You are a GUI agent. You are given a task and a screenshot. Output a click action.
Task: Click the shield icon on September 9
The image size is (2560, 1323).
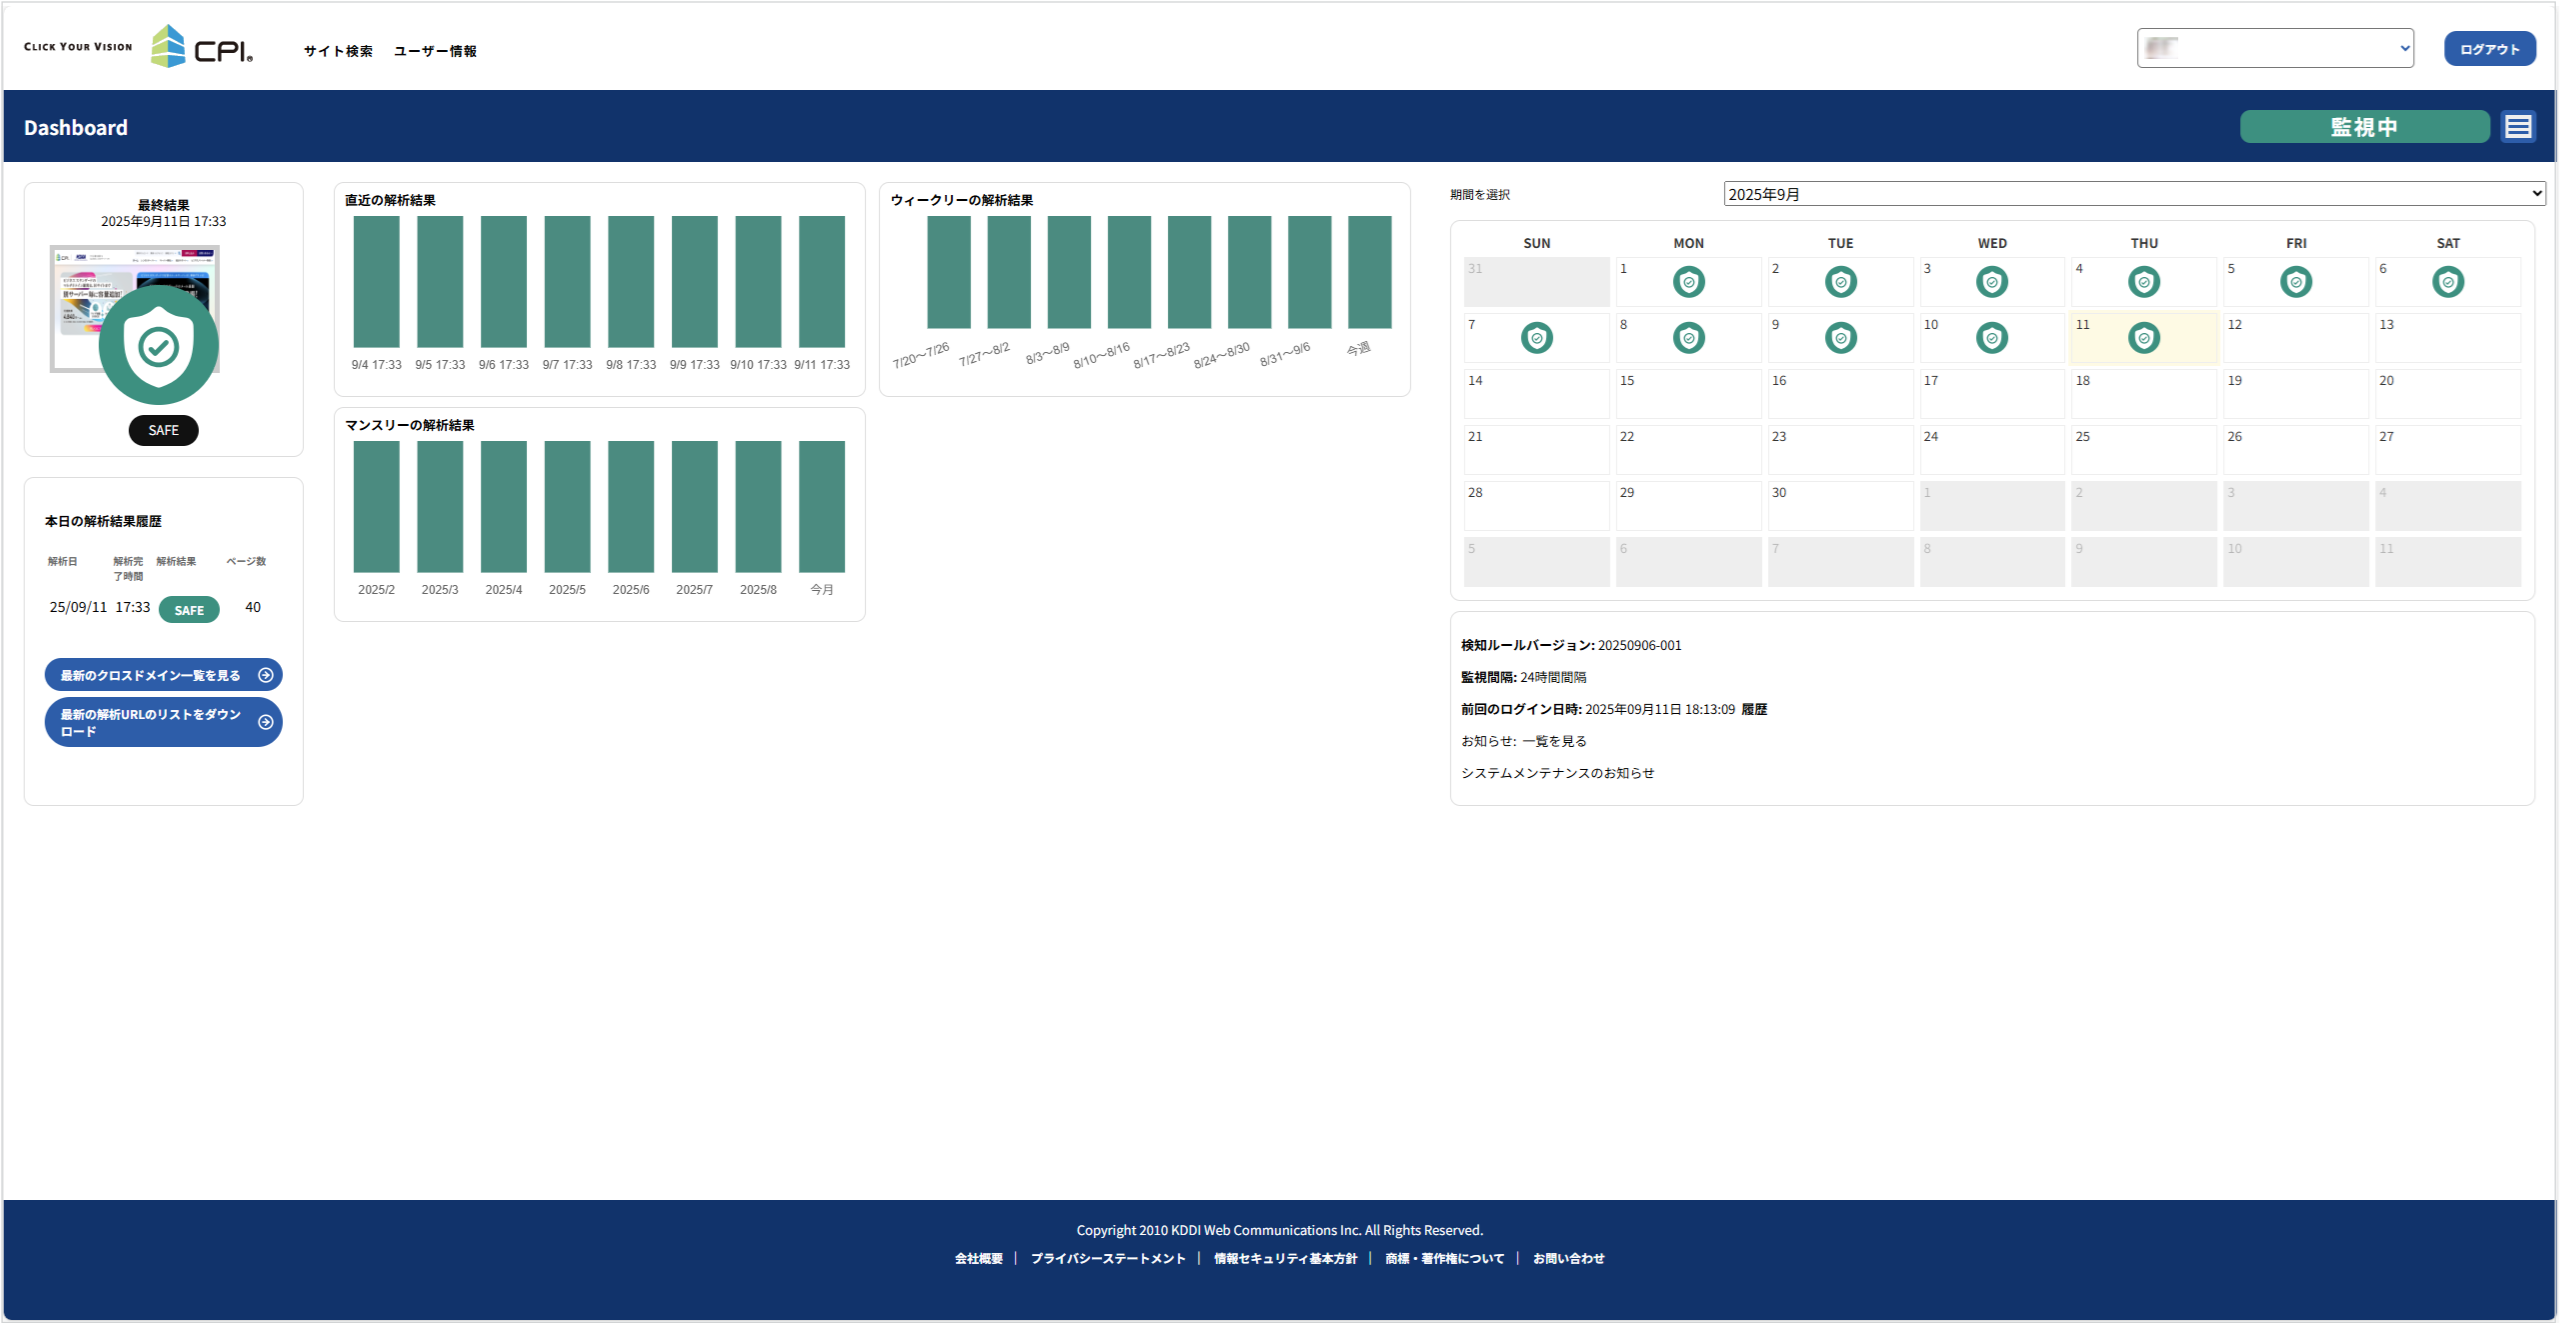coord(1840,338)
